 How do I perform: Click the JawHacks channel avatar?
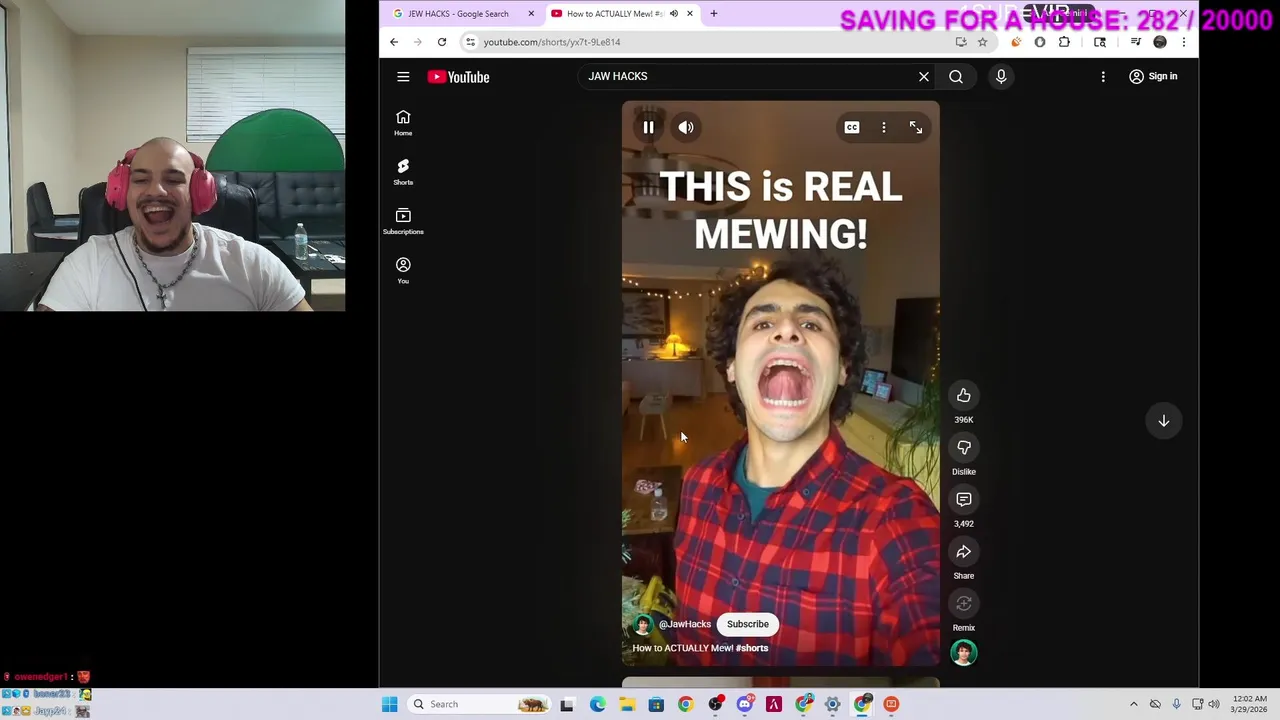click(643, 624)
